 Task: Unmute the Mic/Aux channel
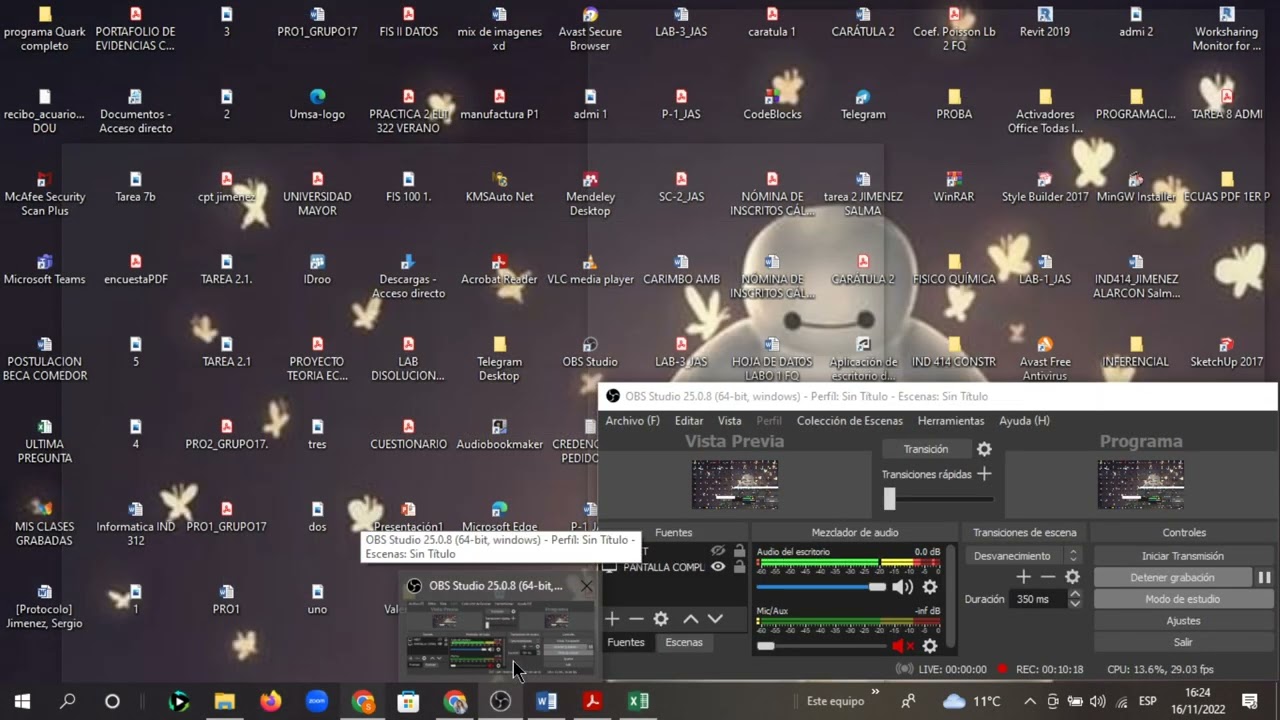click(902, 646)
